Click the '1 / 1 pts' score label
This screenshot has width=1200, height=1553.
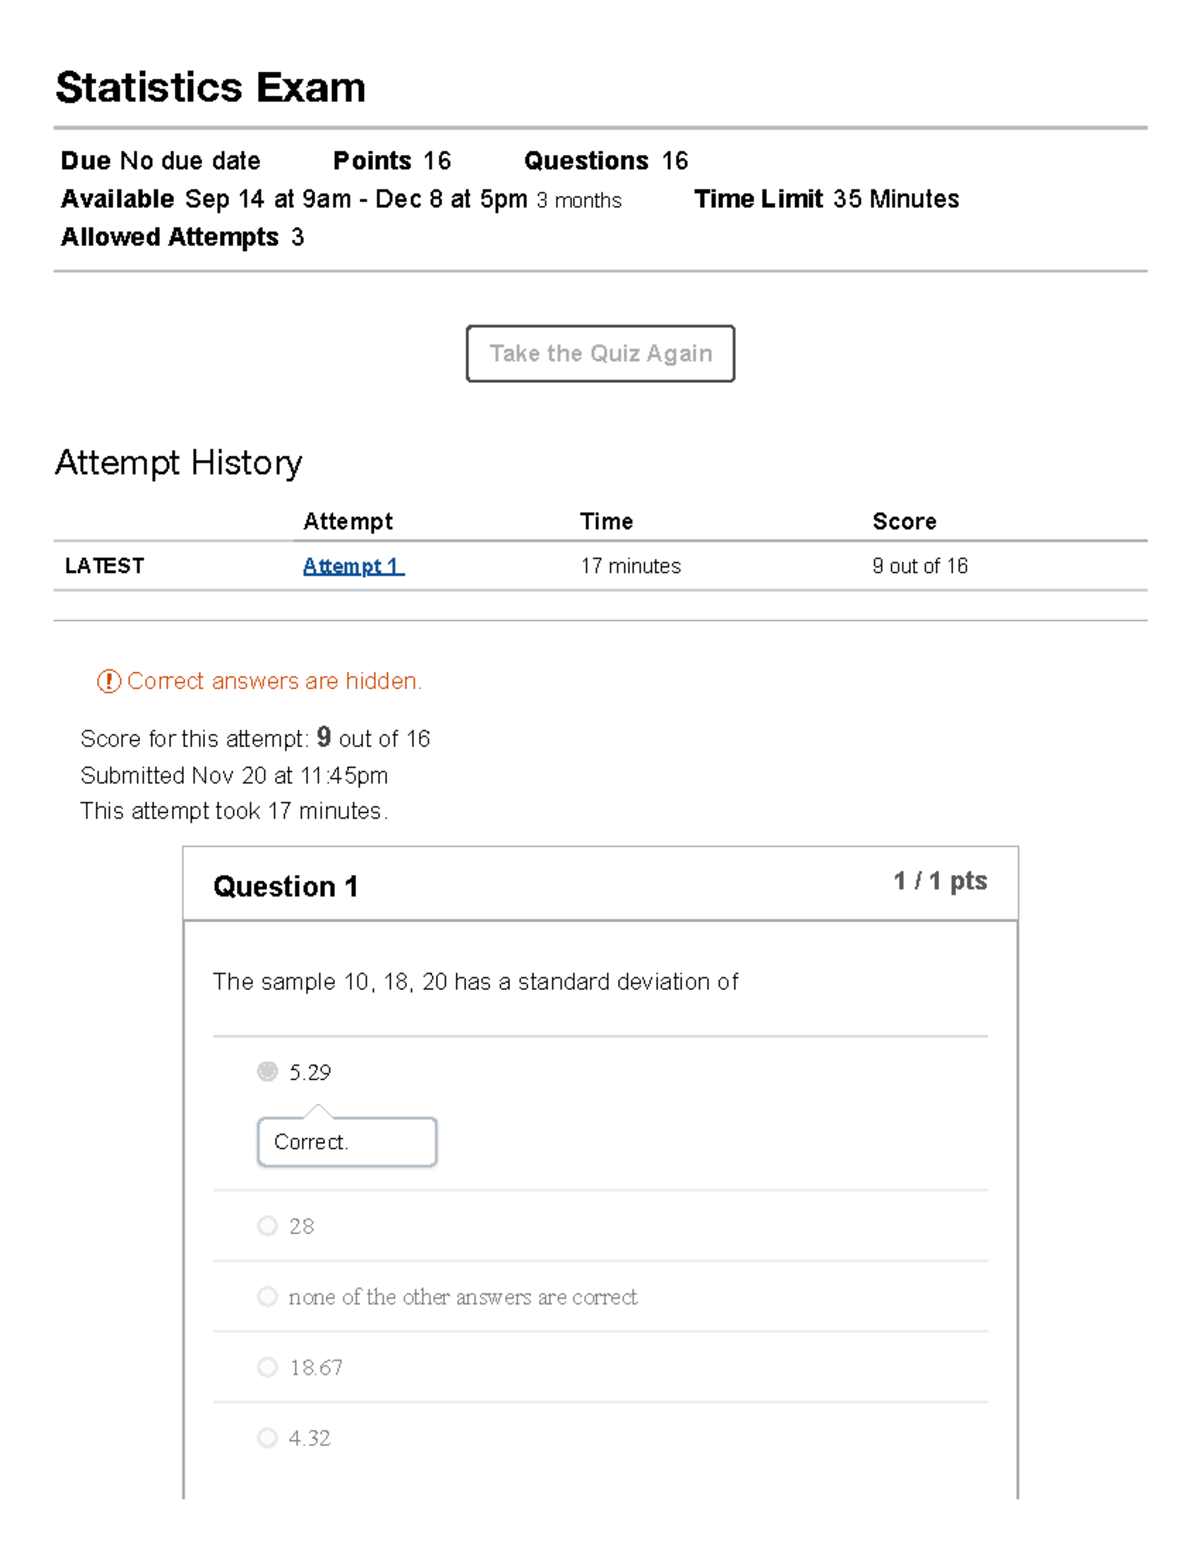[938, 880]
